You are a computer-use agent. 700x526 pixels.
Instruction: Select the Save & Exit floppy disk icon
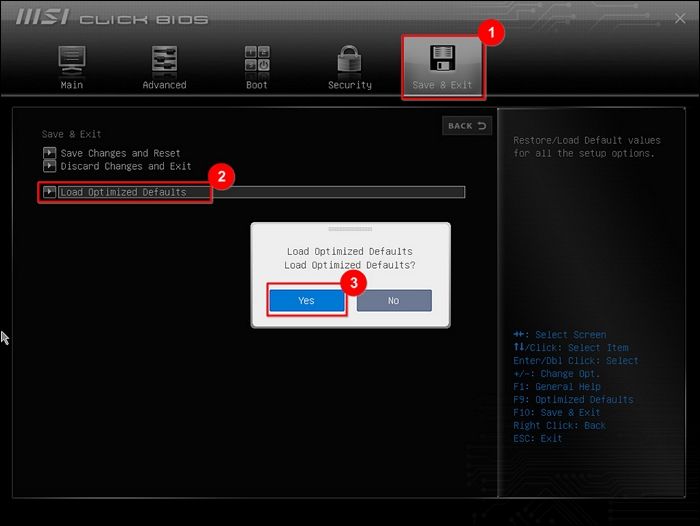click(x=442, y=58)
